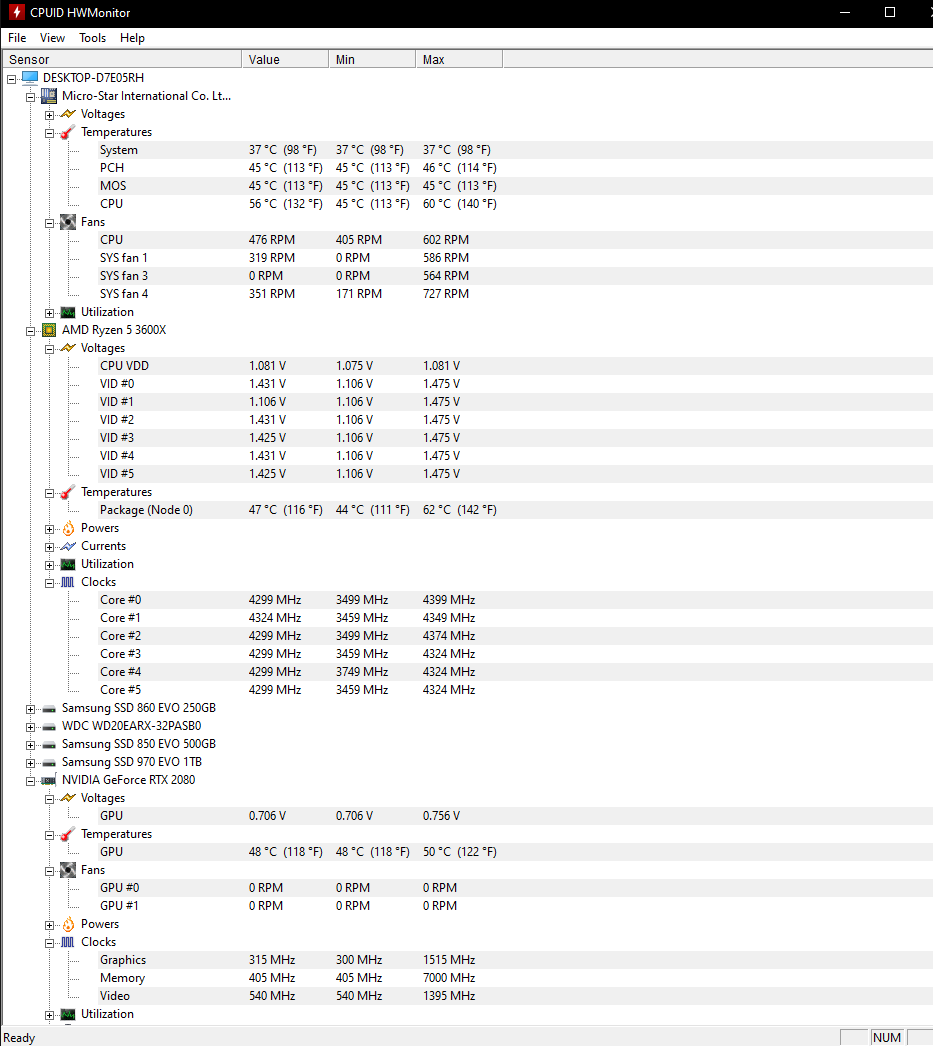Expand the Samsung SSD 860 EVO 250GB node
The width and height of the screenshot is (933, 1046).
[30, 710]
